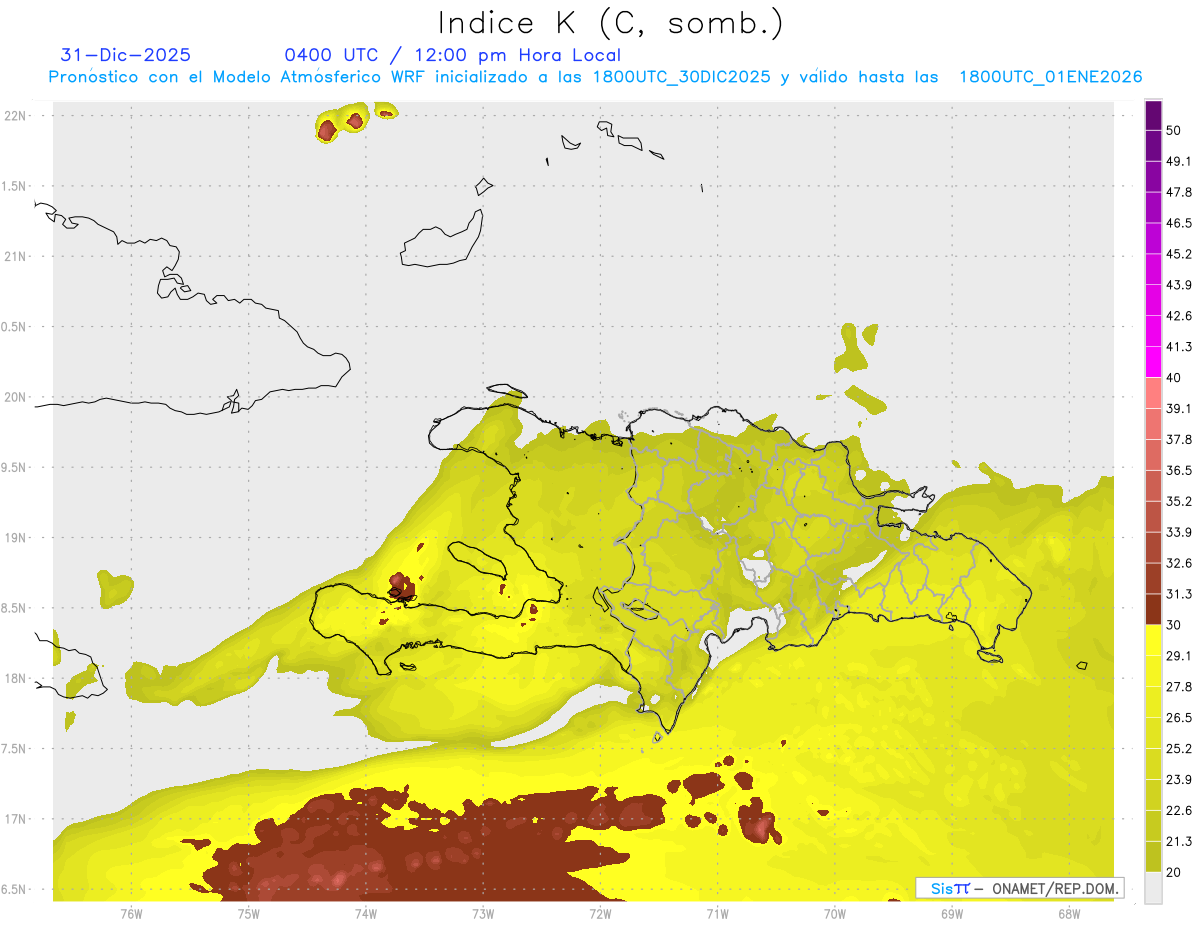The height and width of the screenshot is (927, 1200).
Task: Click the colorbar label "35.2"
Action: [1179, 501]
